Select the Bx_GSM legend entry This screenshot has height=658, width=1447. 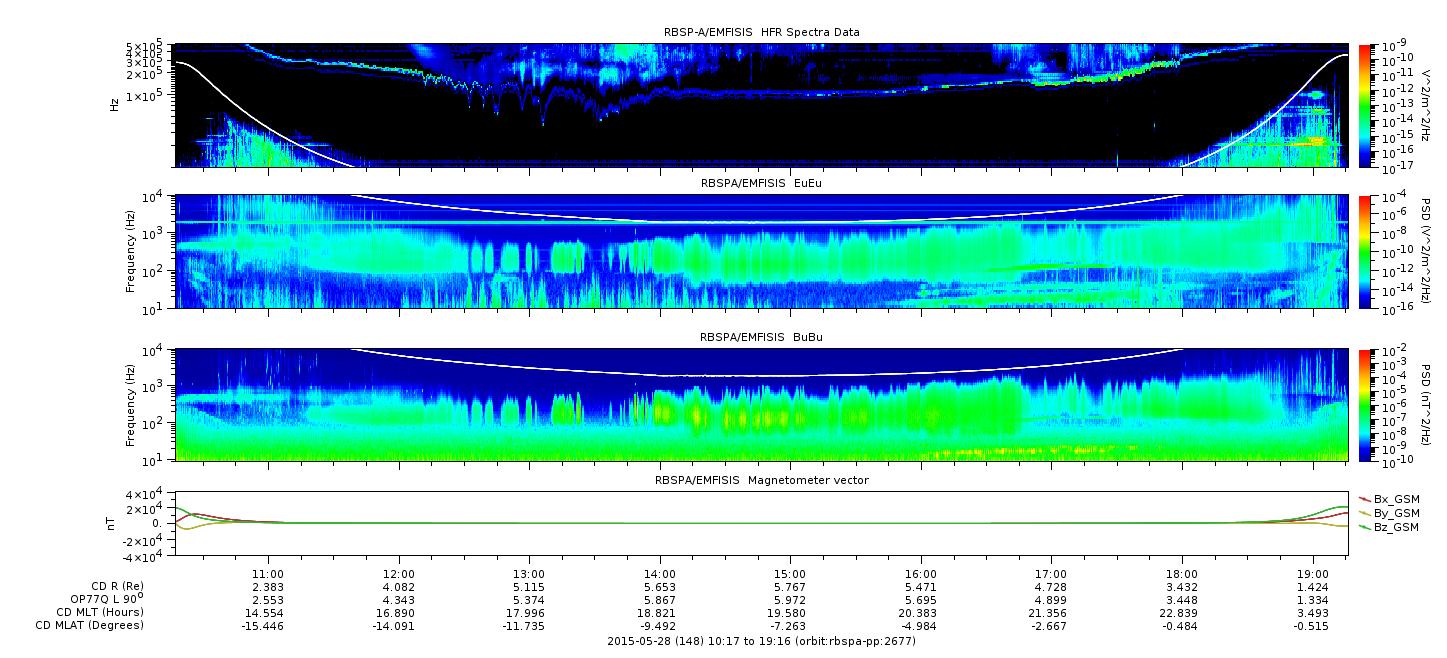(x=1395, y=499)
